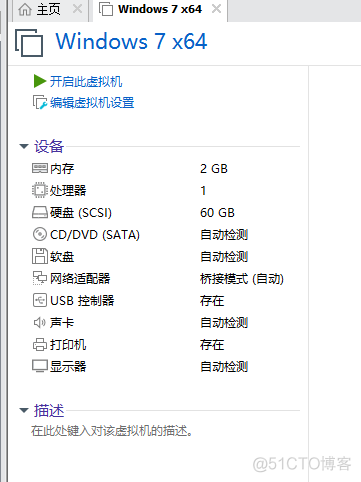This screenshot has height=482, width=361.
Task: Click the USB controller icon
Action: 40,300
